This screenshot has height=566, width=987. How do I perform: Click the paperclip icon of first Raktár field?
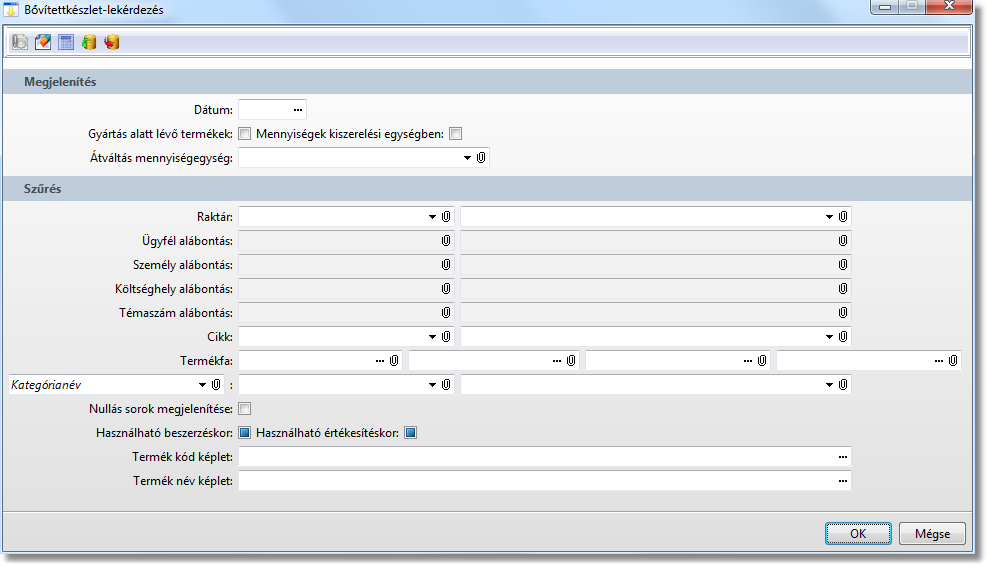coord(446,217)
